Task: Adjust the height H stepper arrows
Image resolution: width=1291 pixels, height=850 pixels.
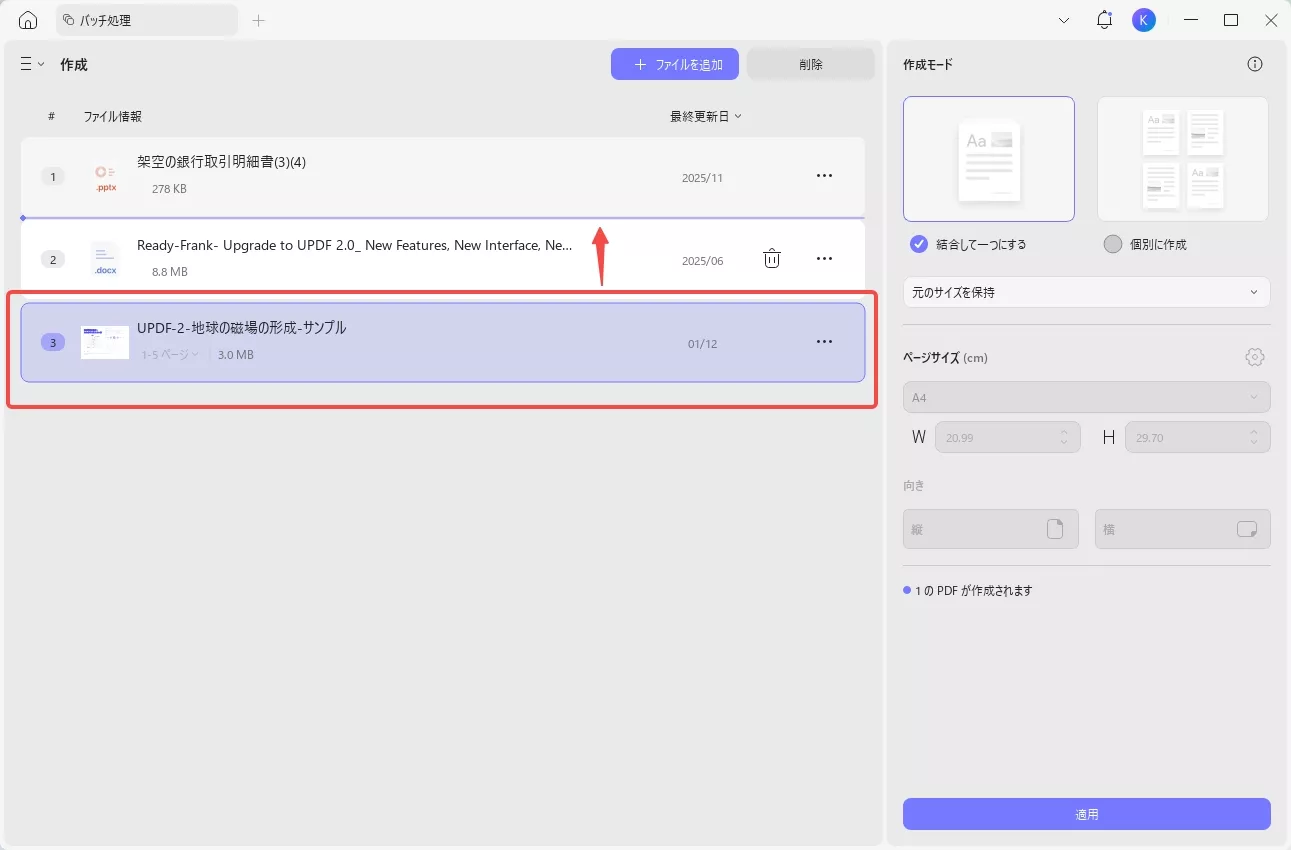Action: point(1254,437)
